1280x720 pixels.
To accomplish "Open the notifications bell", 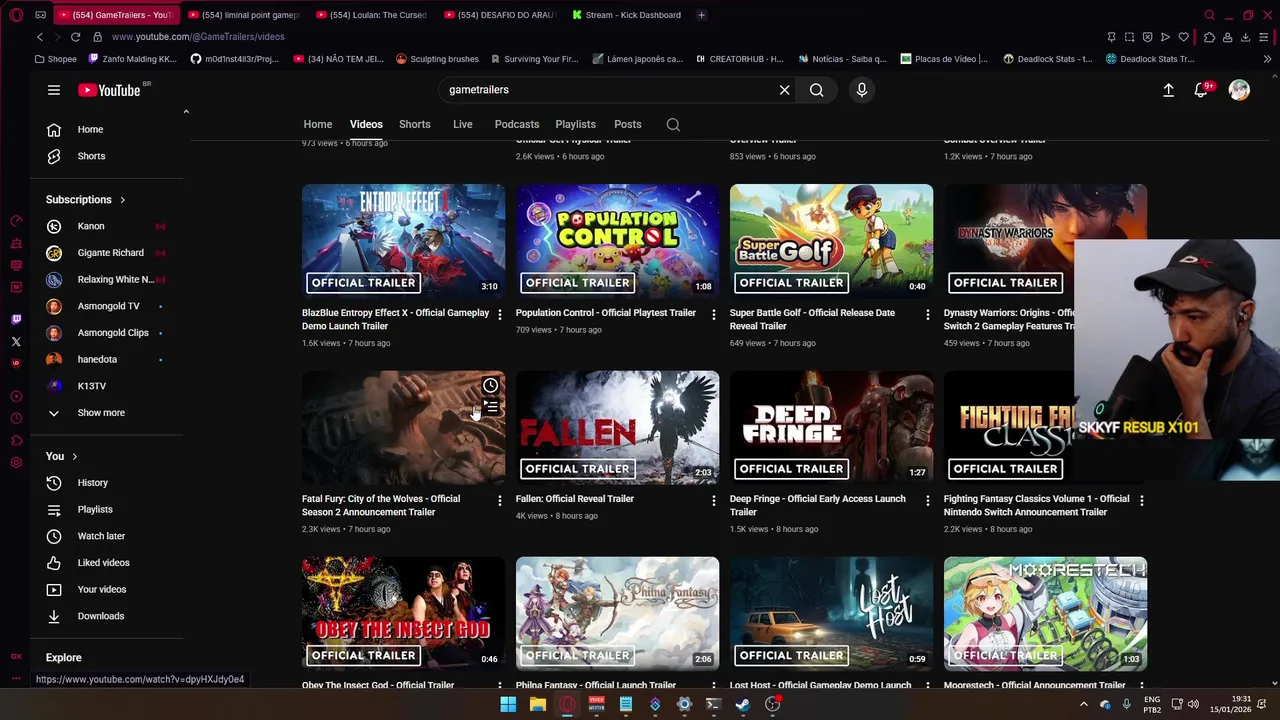I will pyautogui.click(x=1202, y=90).
